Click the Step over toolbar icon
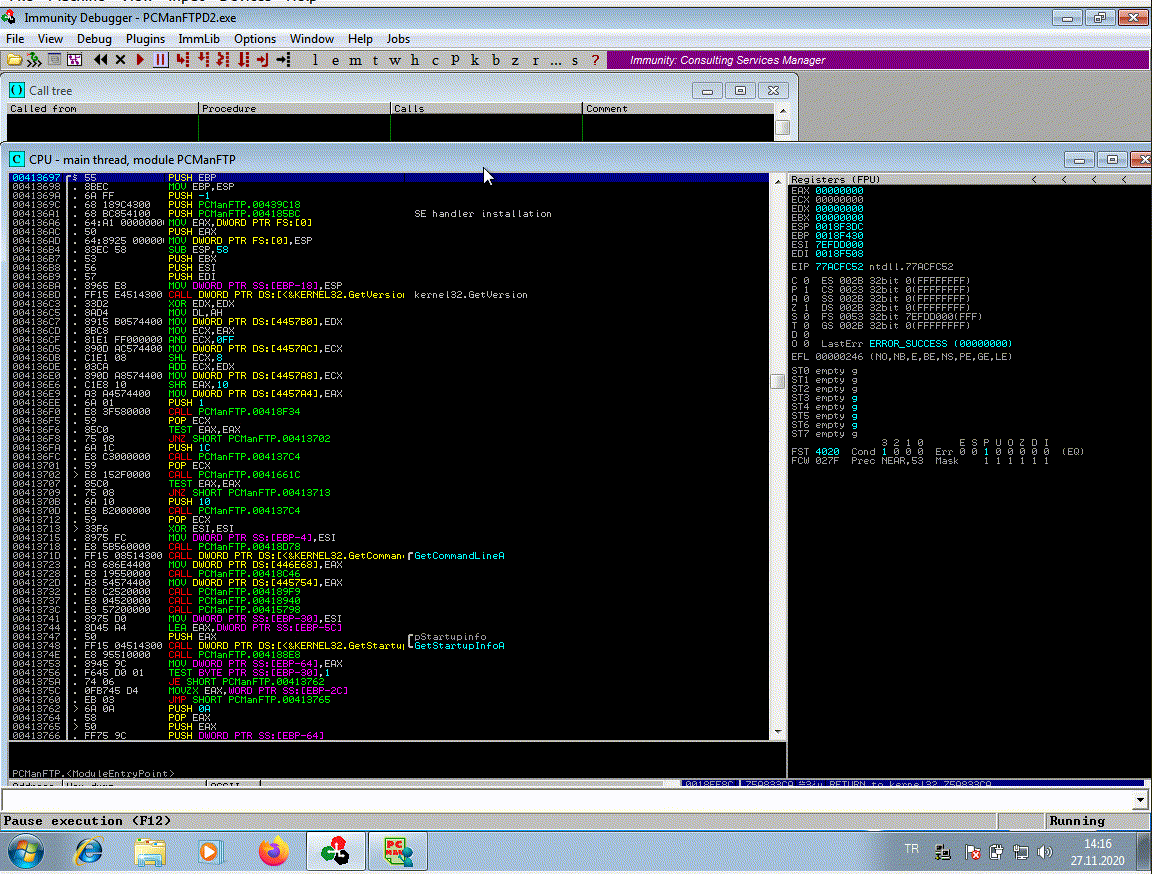The height and width of the screenshot is (874, 1152). pos(204,60)
